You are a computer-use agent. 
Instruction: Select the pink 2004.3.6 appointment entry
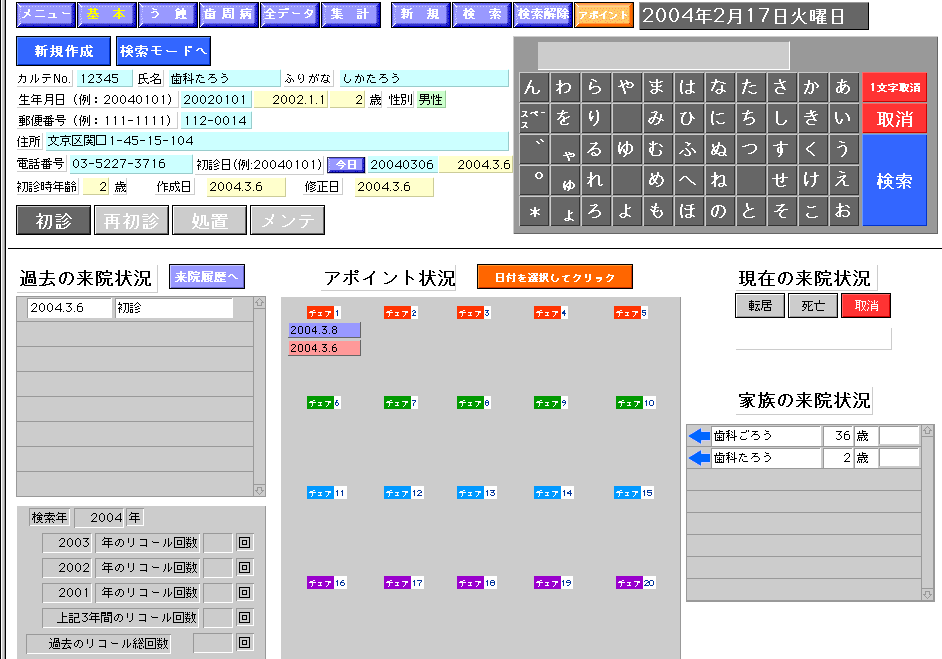[x=324, y=348]
